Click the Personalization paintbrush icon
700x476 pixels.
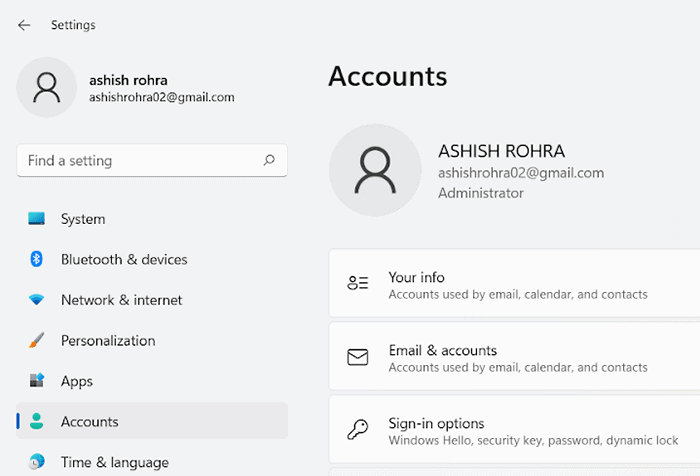click(x=37, y=340)
